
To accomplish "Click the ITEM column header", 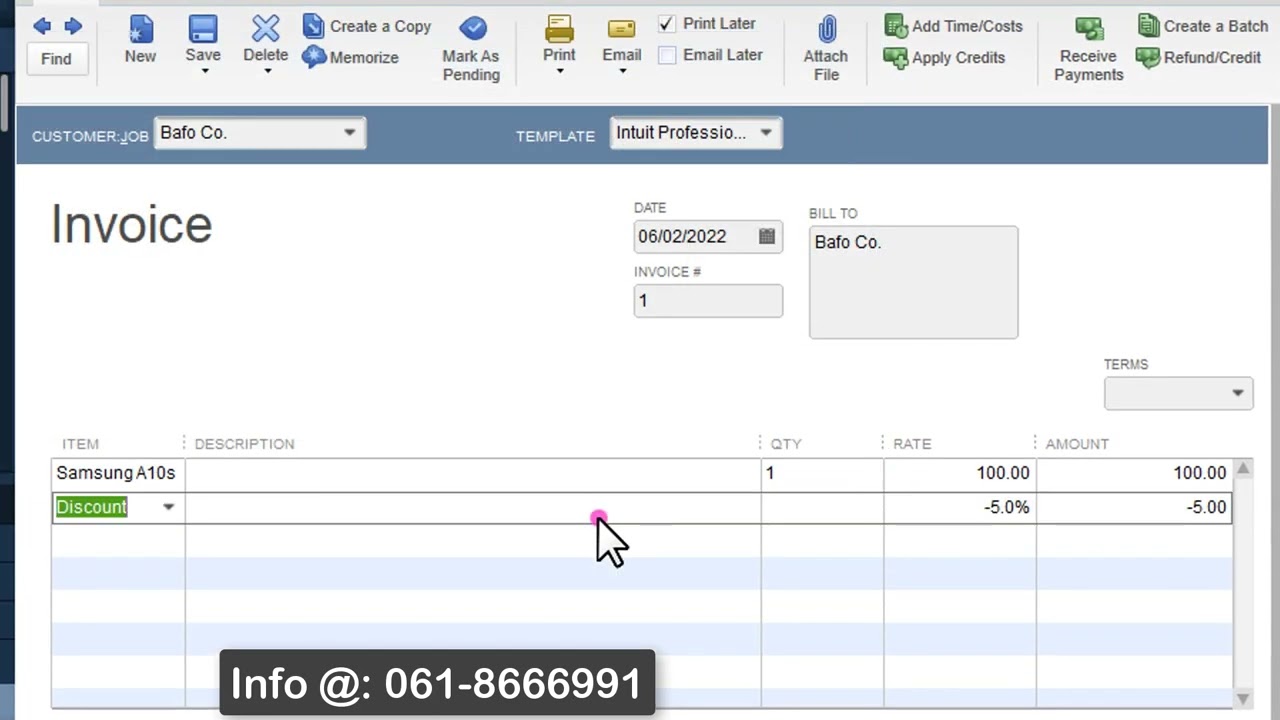I will (x=80, y=444).
